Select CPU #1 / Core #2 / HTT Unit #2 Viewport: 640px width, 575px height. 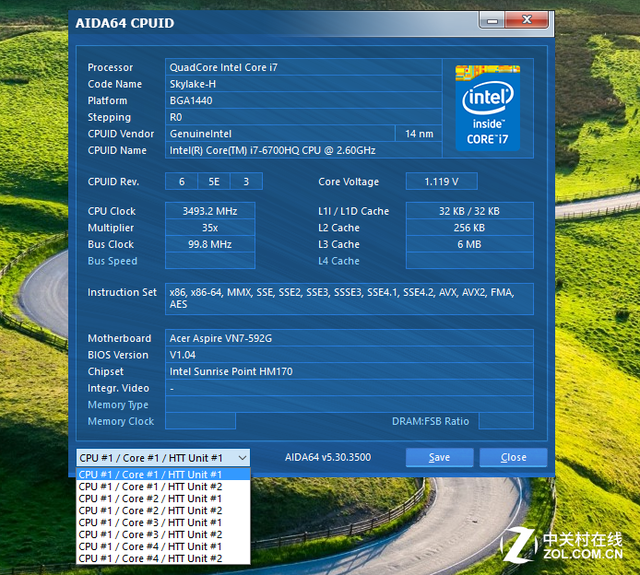click(x=163, y=511)
